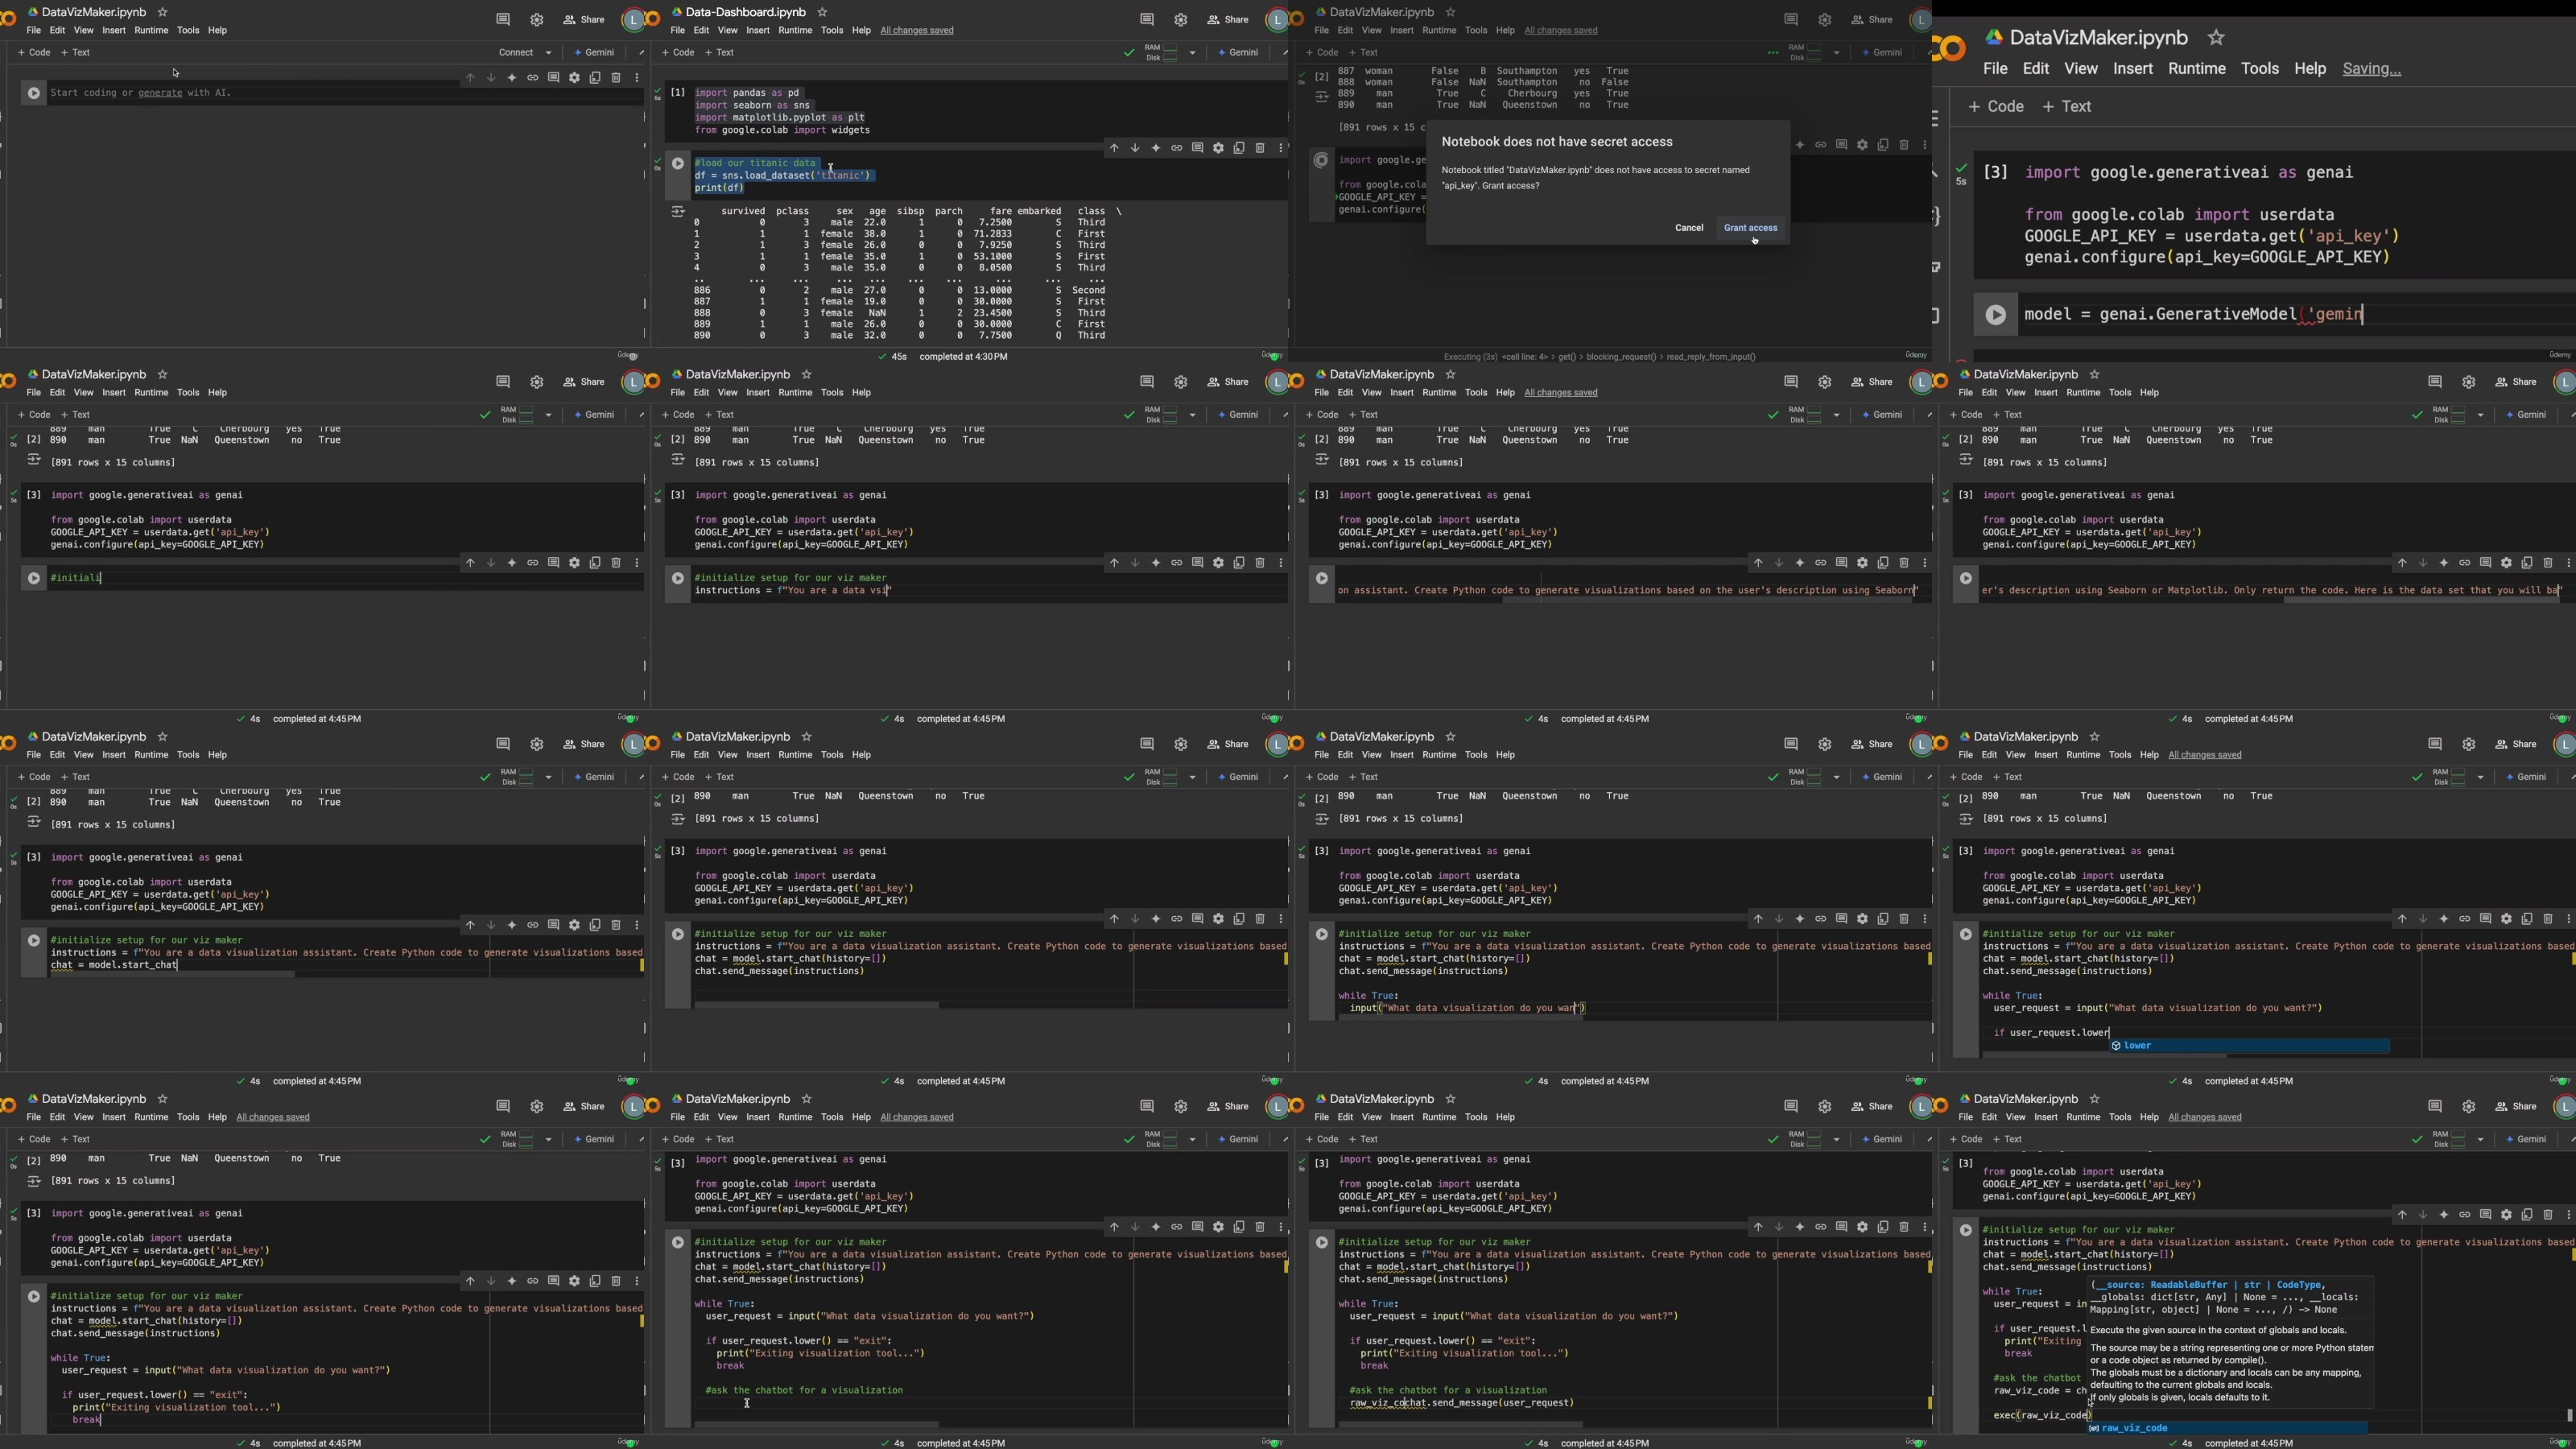Click the 'generate' link in the empty cell
The width and height of the screenshot is (2576, 1449).
coord(160,92)
